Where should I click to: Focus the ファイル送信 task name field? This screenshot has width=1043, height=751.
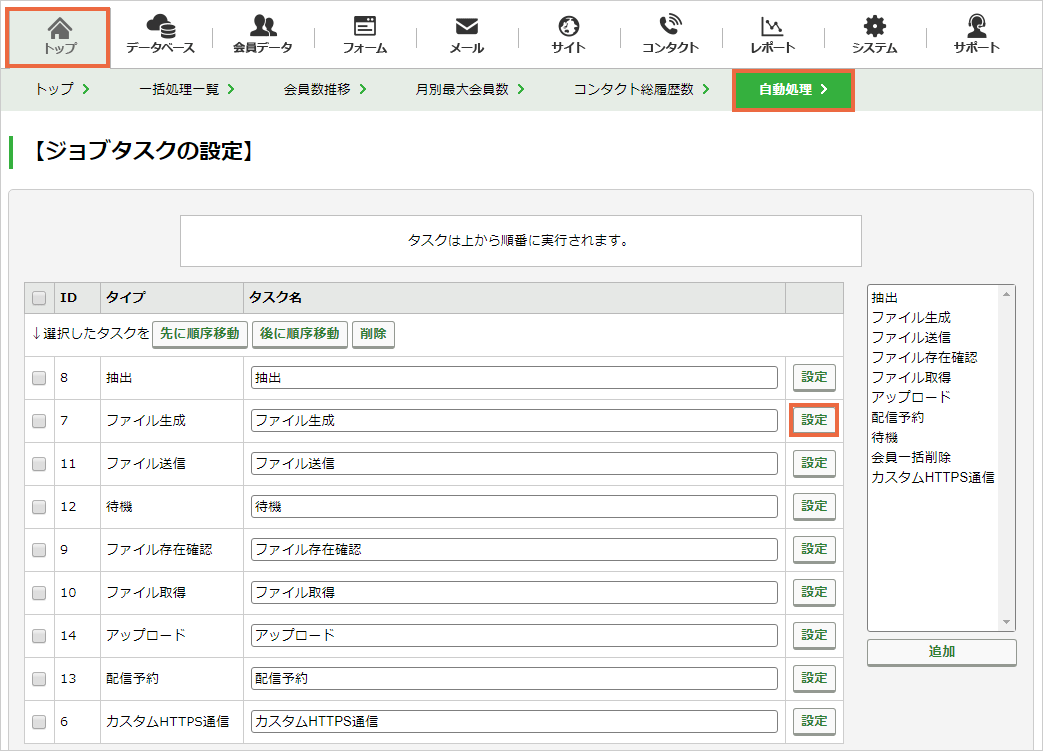tap(514, 463)
